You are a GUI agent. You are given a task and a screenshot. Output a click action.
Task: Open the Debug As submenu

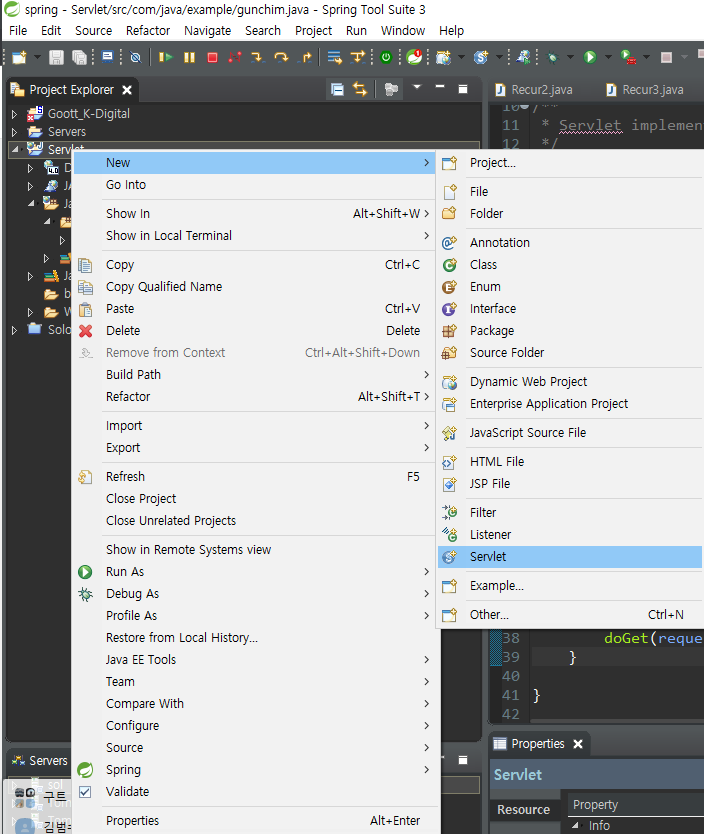tap(254, 594)
